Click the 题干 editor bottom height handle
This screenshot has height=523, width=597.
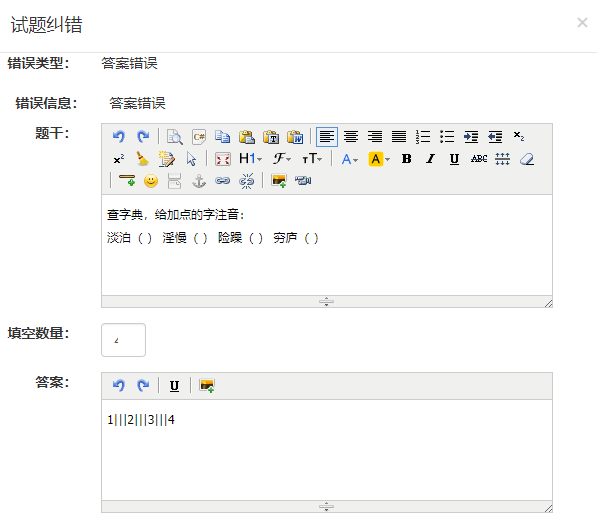pos(326,301)
